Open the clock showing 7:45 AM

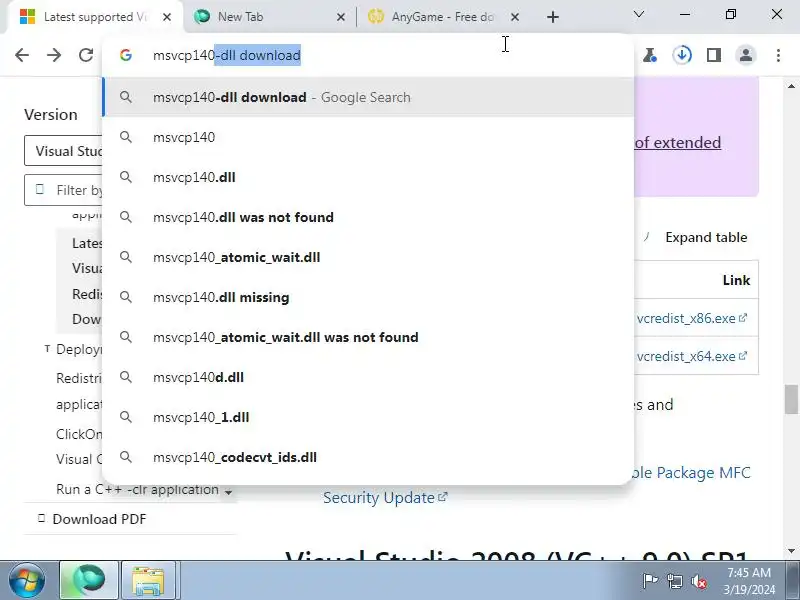tap(749, 581)
